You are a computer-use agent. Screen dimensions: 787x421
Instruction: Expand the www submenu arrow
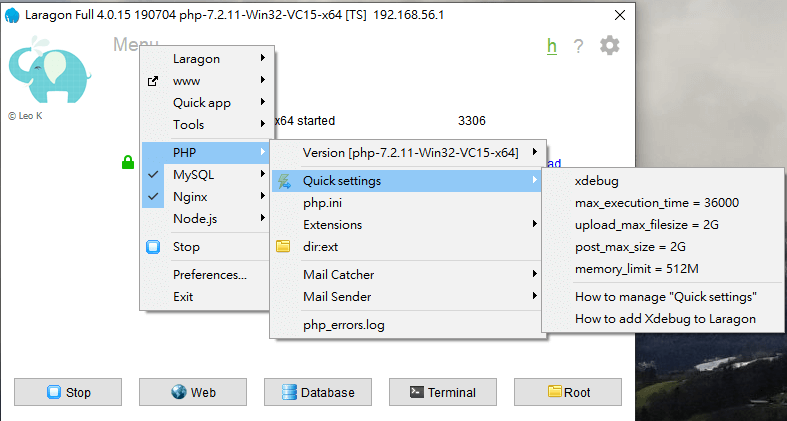pyautogui.click(x=263, y=80)
